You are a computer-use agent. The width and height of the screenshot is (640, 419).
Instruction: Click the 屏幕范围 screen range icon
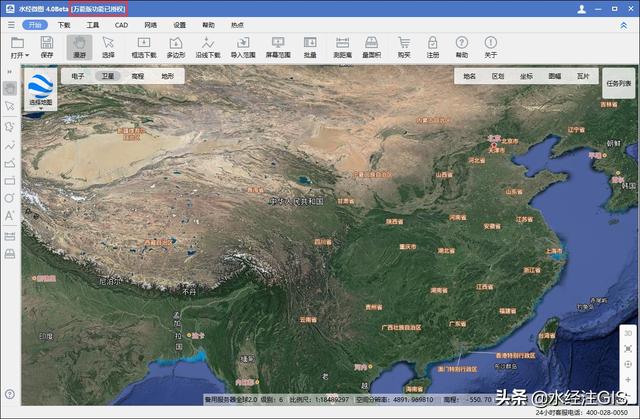pos(278,47)
